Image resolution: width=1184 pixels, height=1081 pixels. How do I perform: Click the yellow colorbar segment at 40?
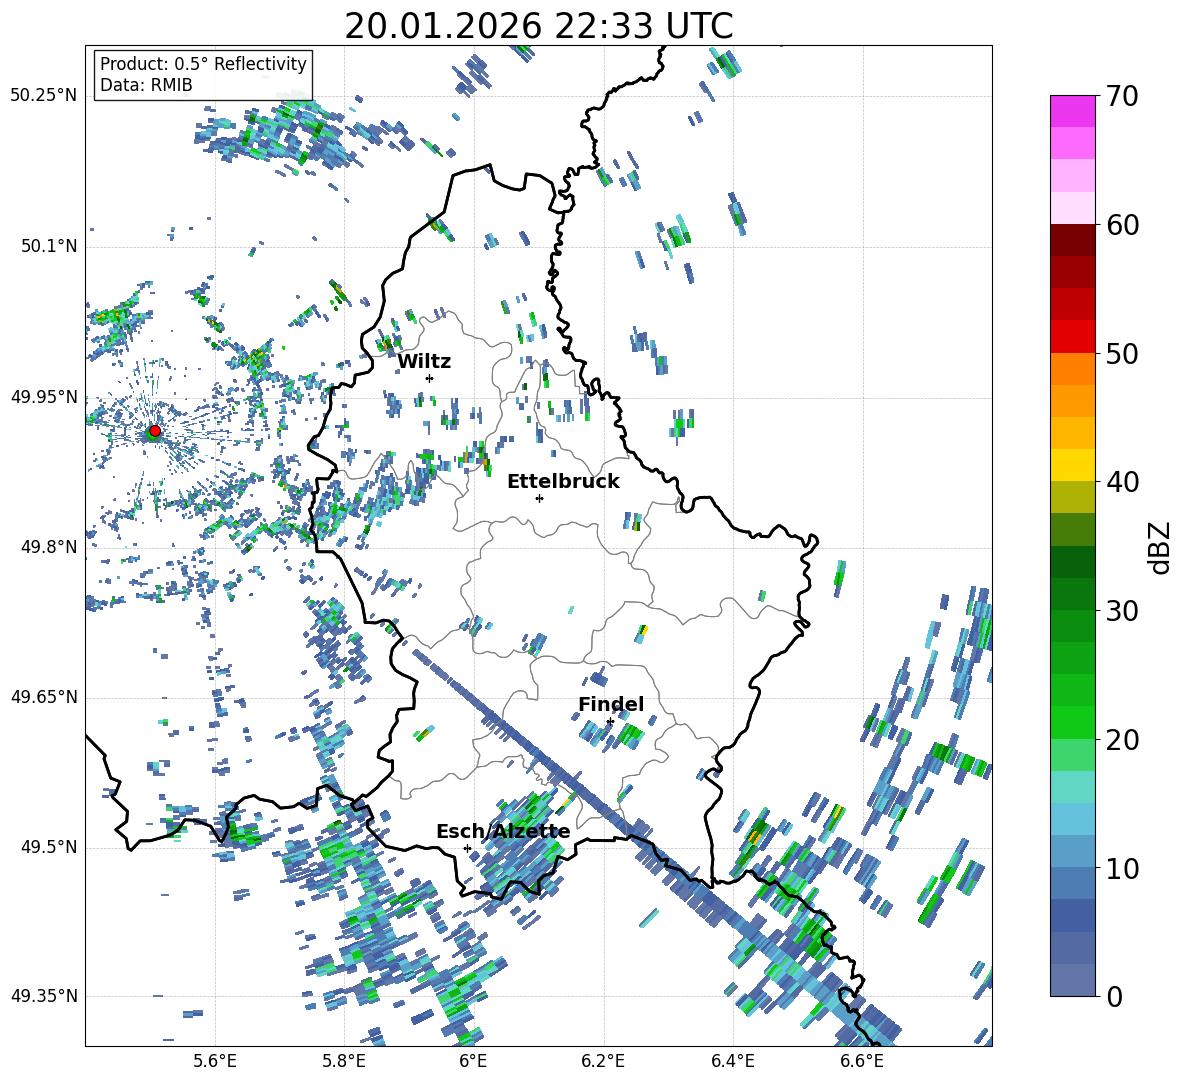1072,465
